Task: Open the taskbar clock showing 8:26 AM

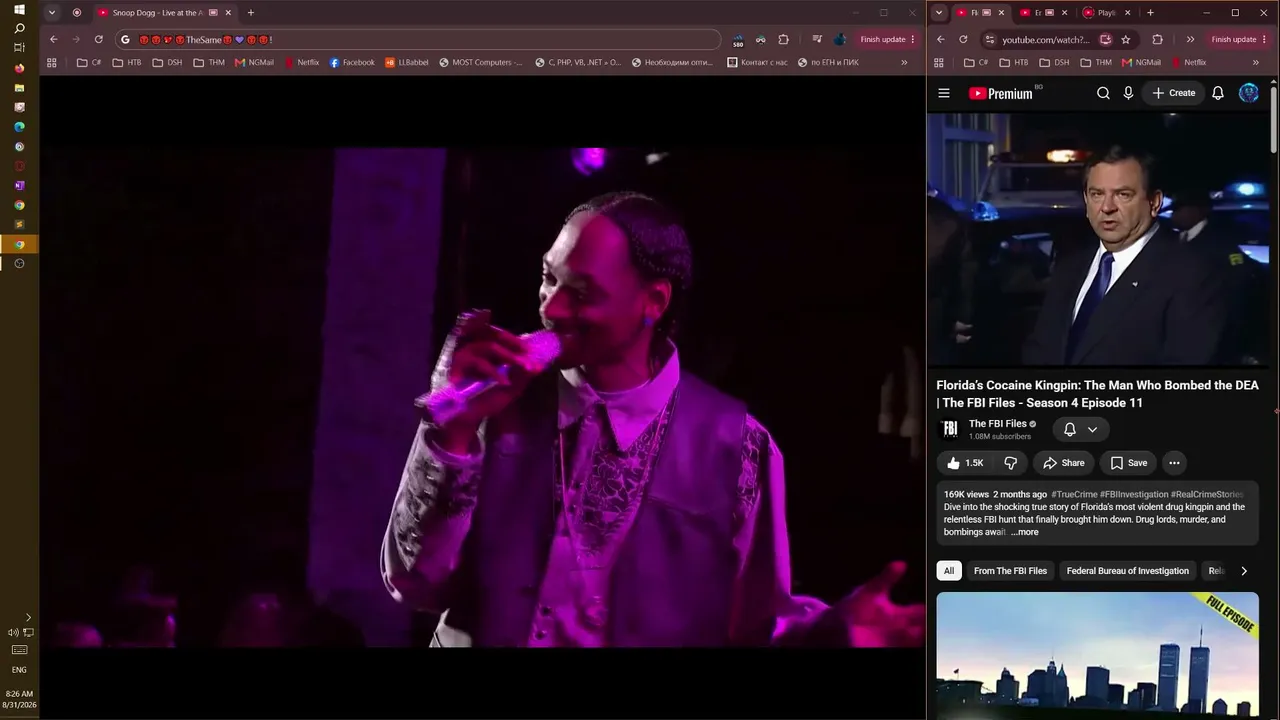Action: [19, 699]
